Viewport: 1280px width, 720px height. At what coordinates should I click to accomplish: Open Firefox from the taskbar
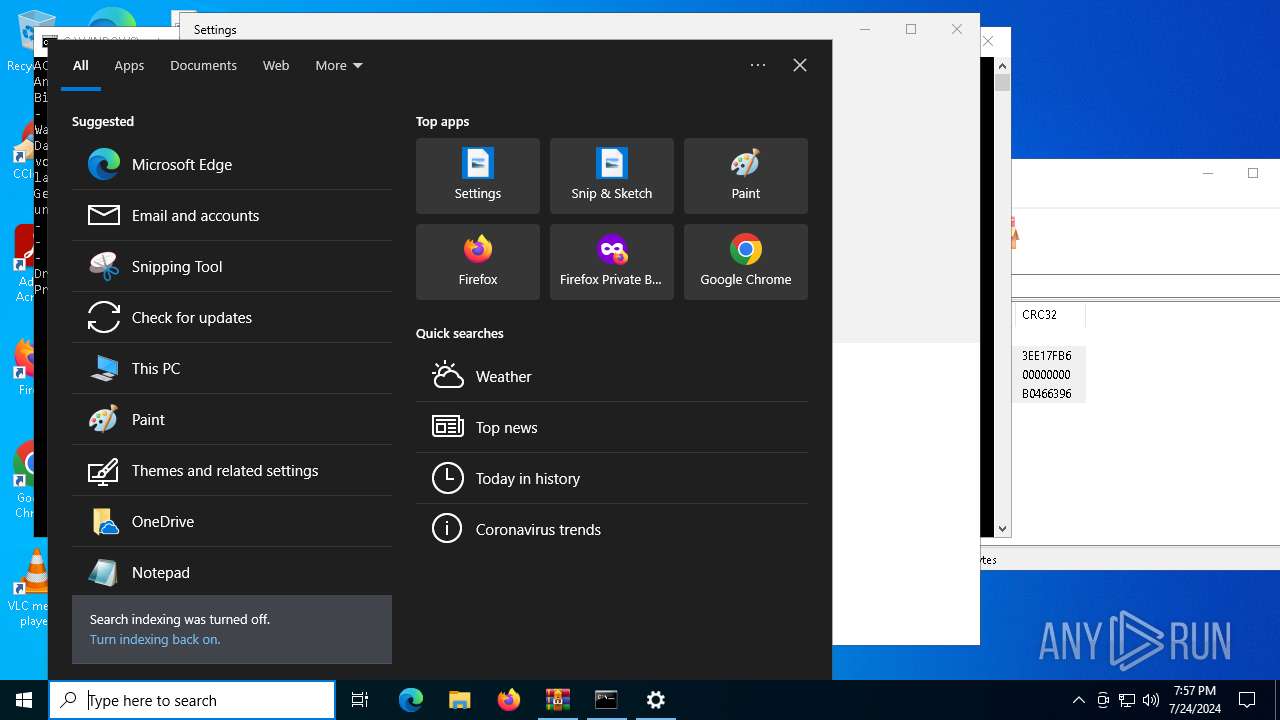(x=509, y=700)
